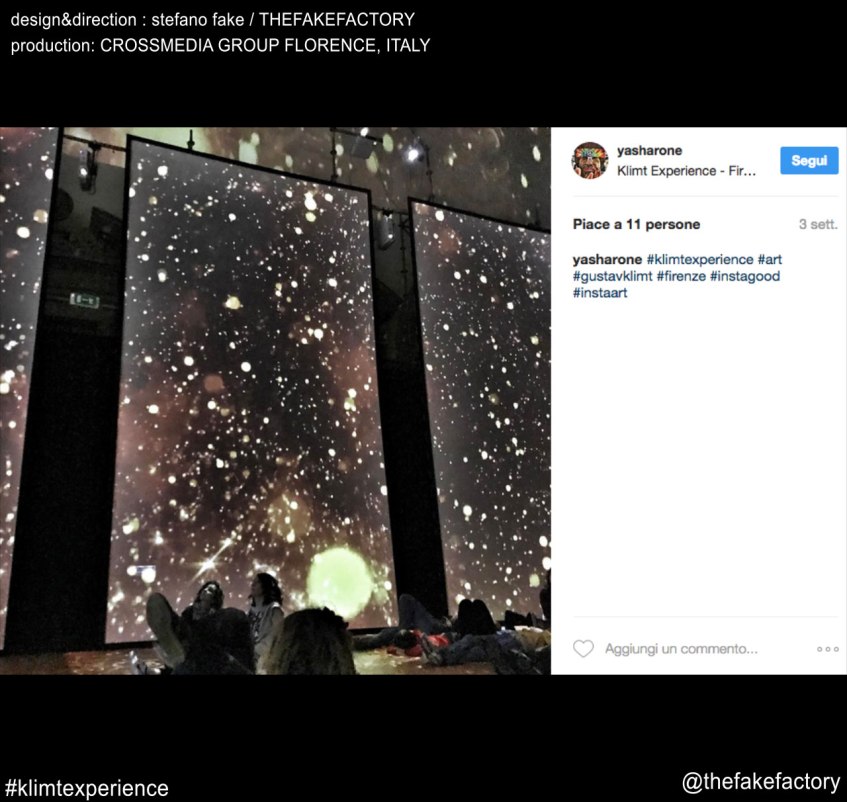Like the post with heart icon
847x802 pixels.
click(x=583, y=648)
